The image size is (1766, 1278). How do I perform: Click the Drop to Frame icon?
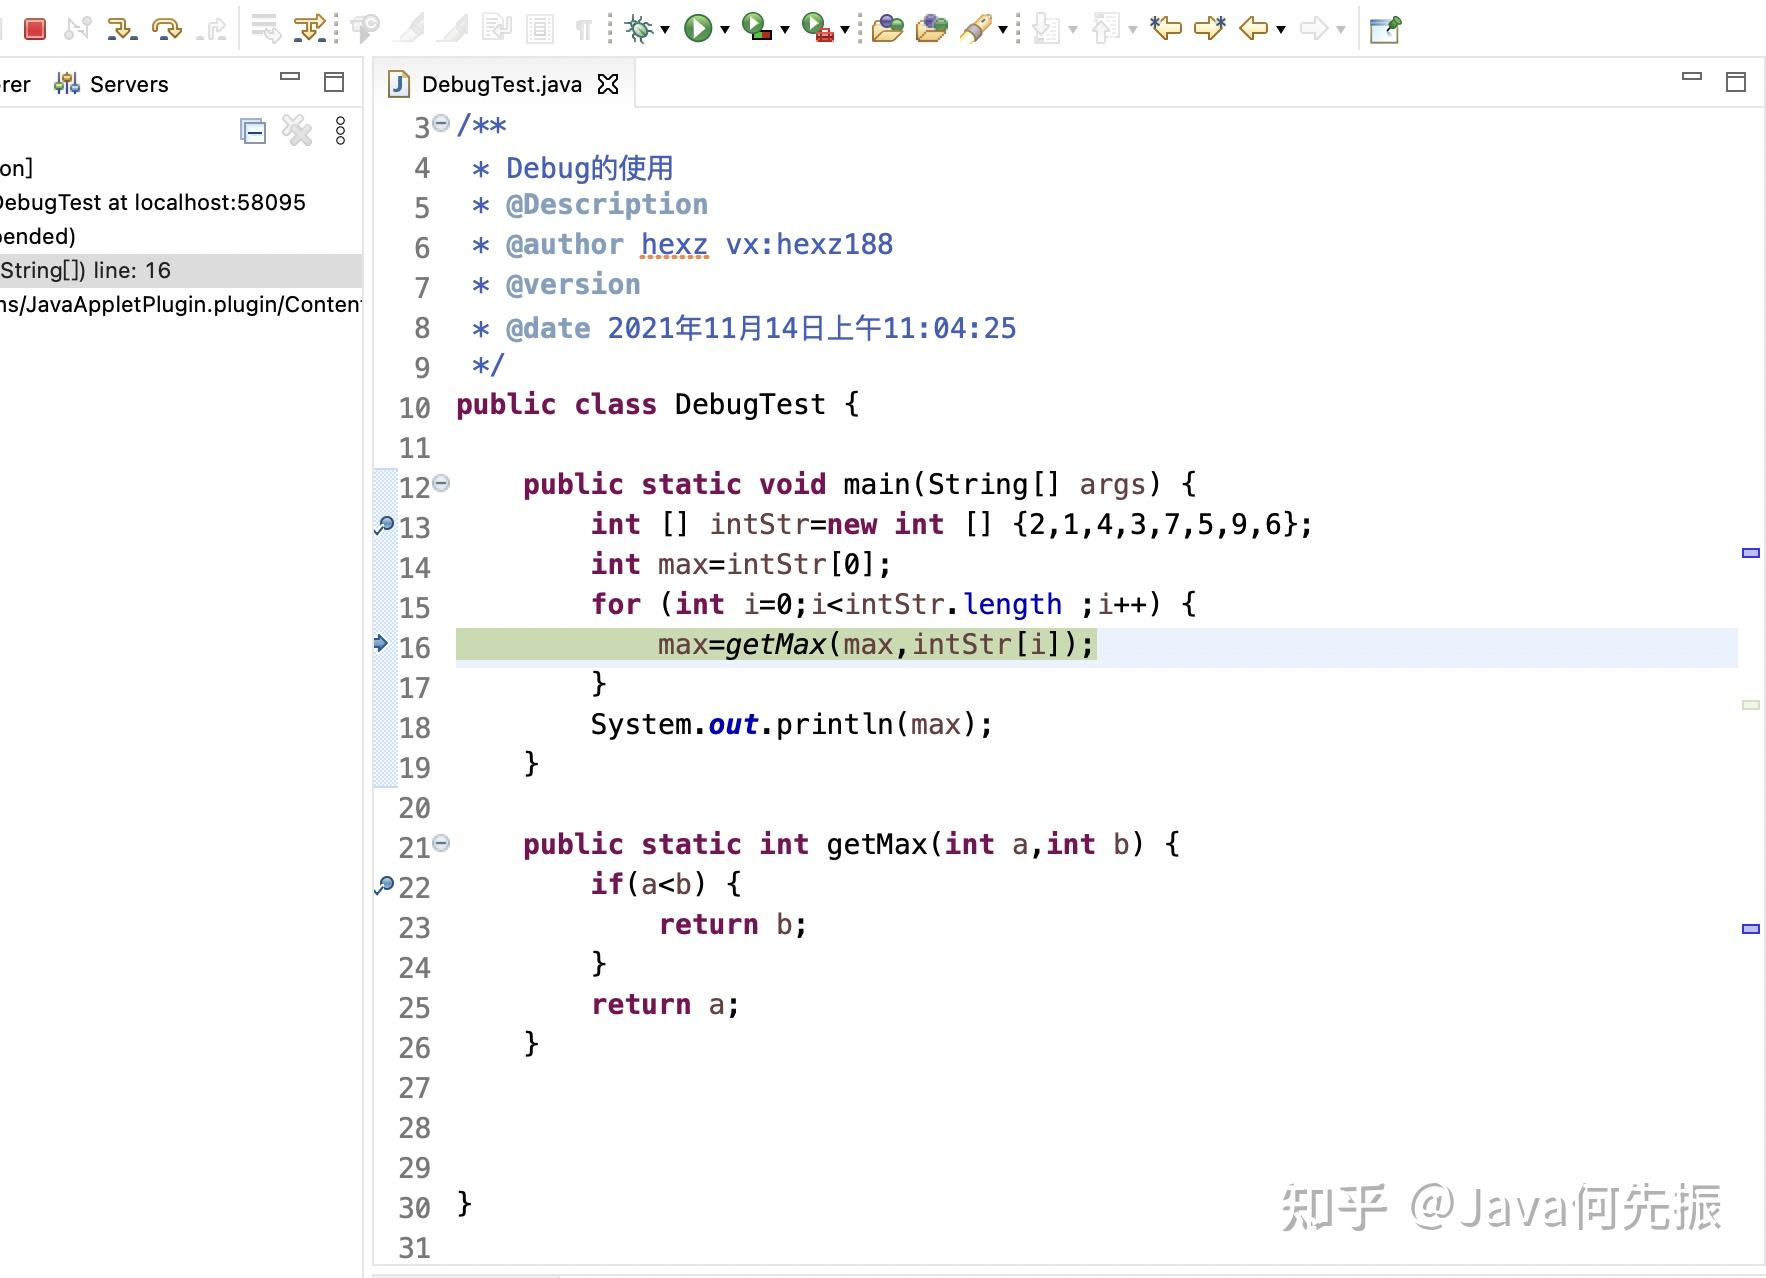point(265,29)
